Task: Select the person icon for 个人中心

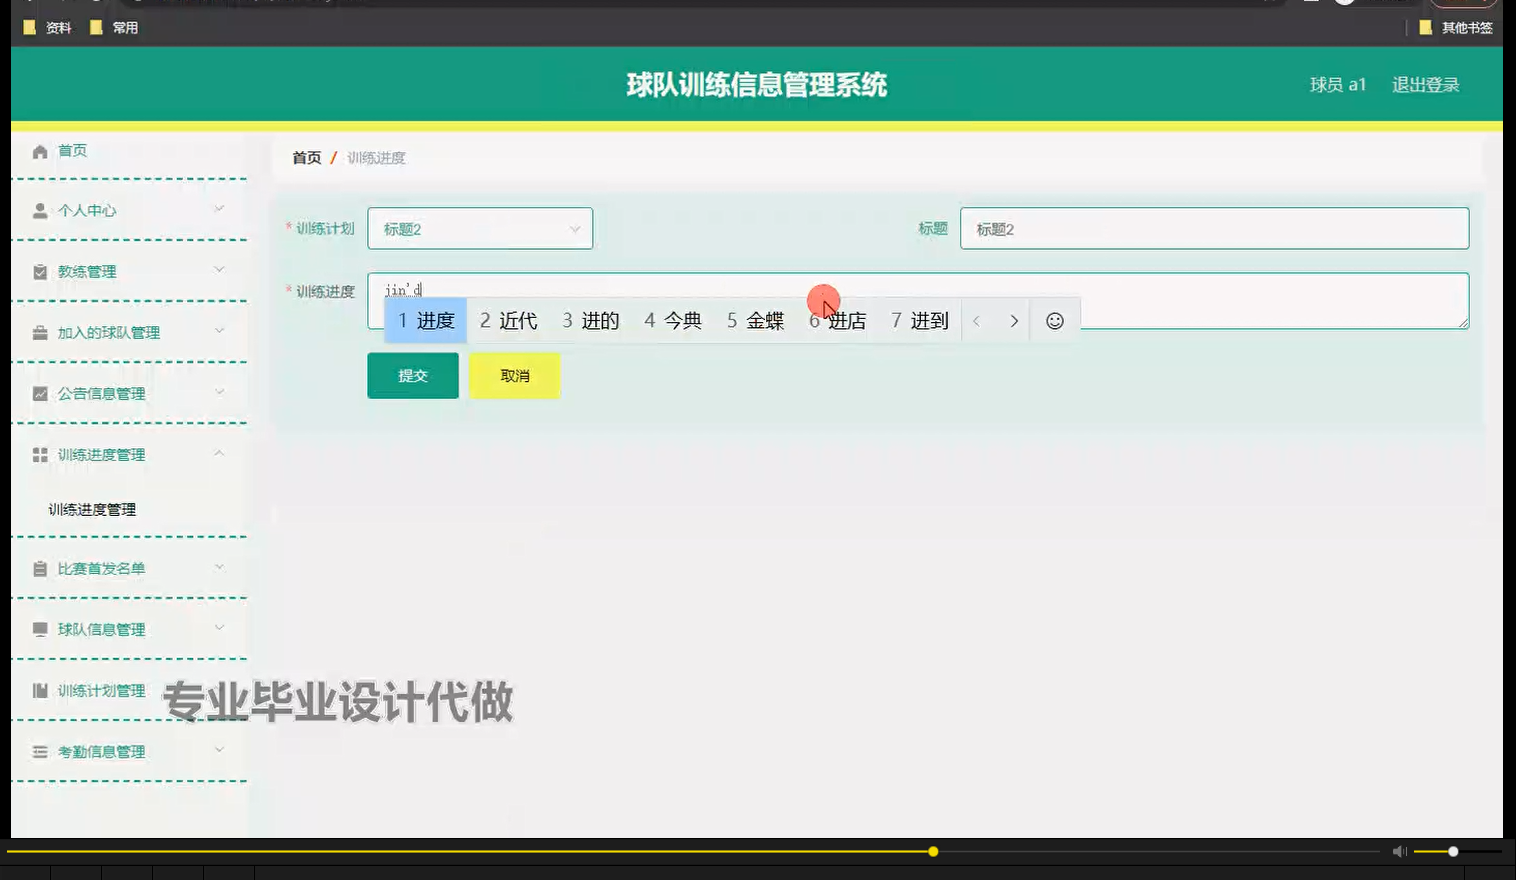Action: pyautogui.click(x=39, y=210)
